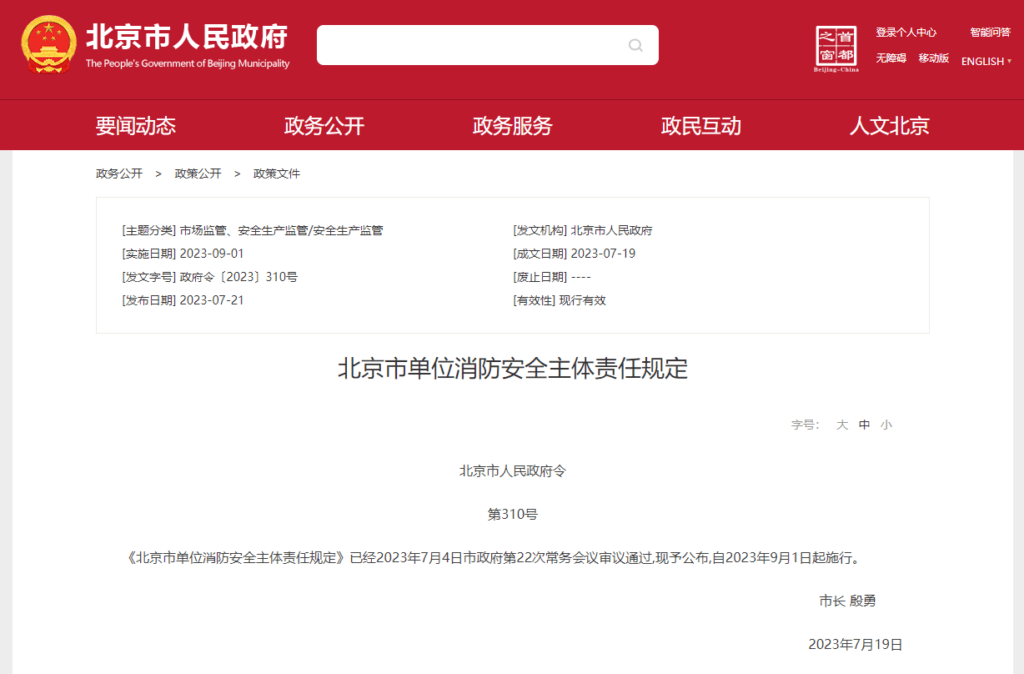Go to 政策文件 breadcrumb link
Image resolution: width=1024 pixels, height=674 pixels.
point(276,173)
